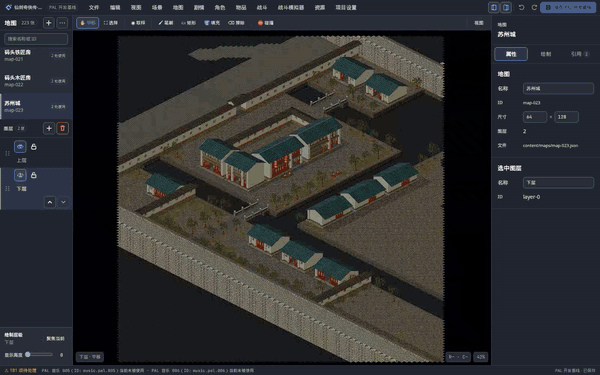Click the add map plus button

(x=49, y=23)
